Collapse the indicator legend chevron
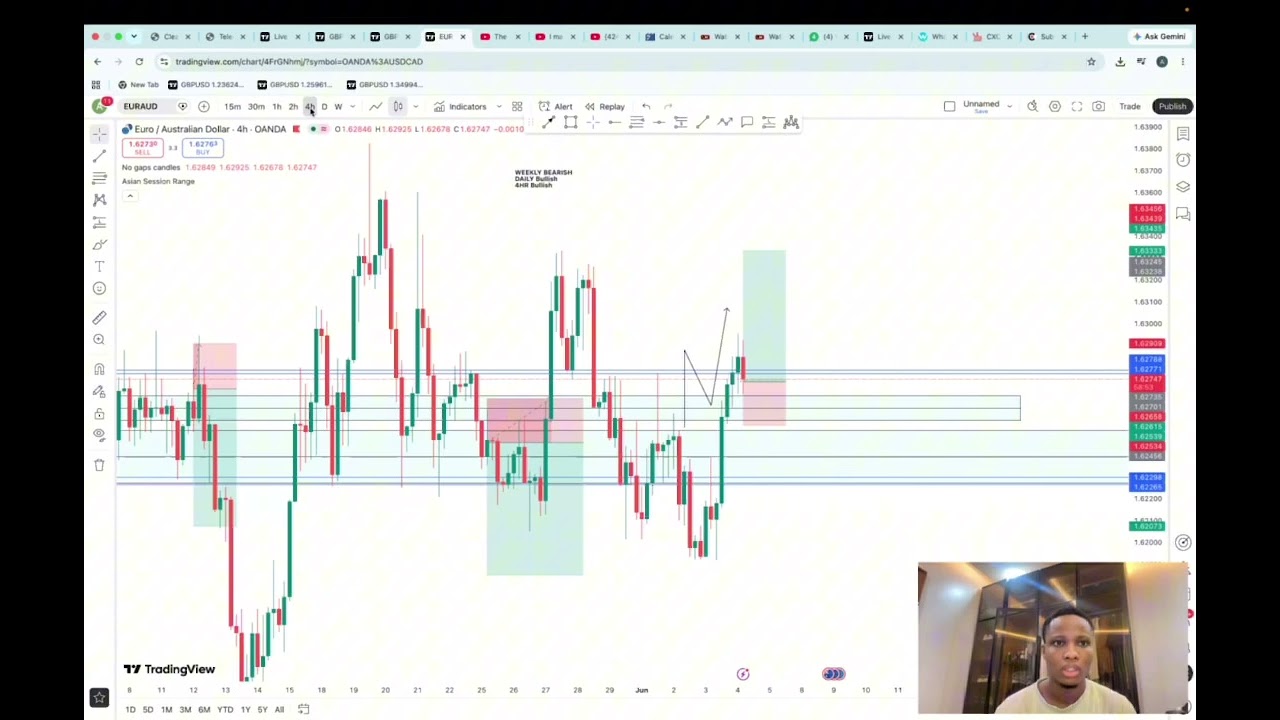The width and height of the screenshot is (1280, 720). tap(129, 196)
